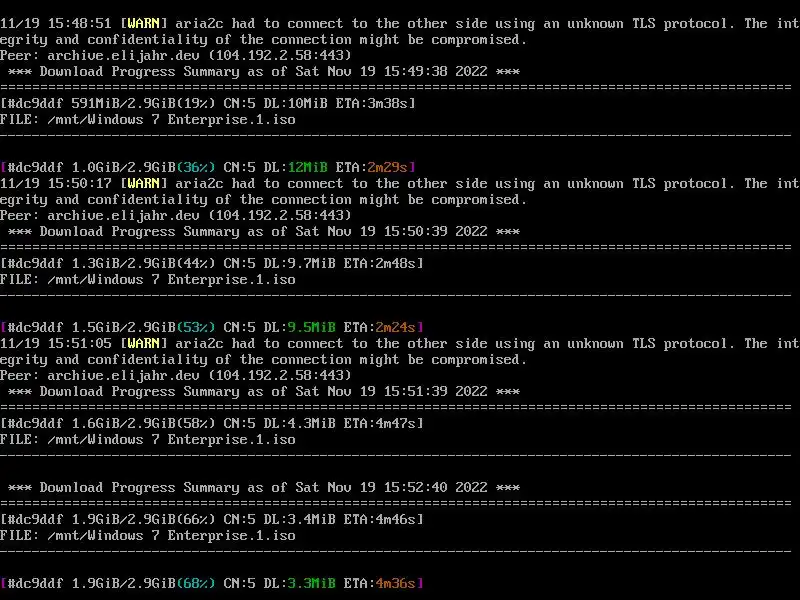Select the green DL:3.3MiB speed

click(x=299, y=583)
